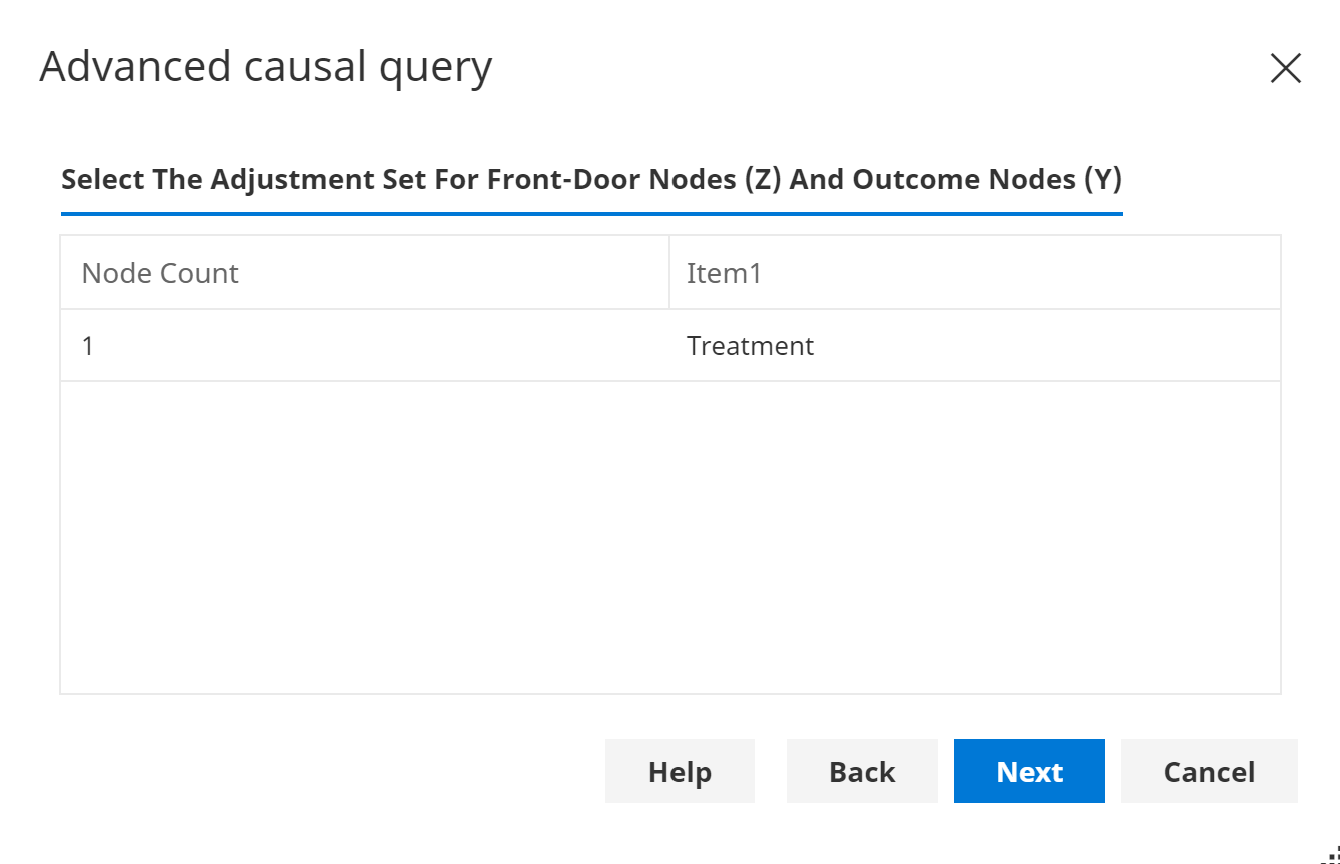
Task: Click the Advanced causal query title text
Action: coord(266,67)
